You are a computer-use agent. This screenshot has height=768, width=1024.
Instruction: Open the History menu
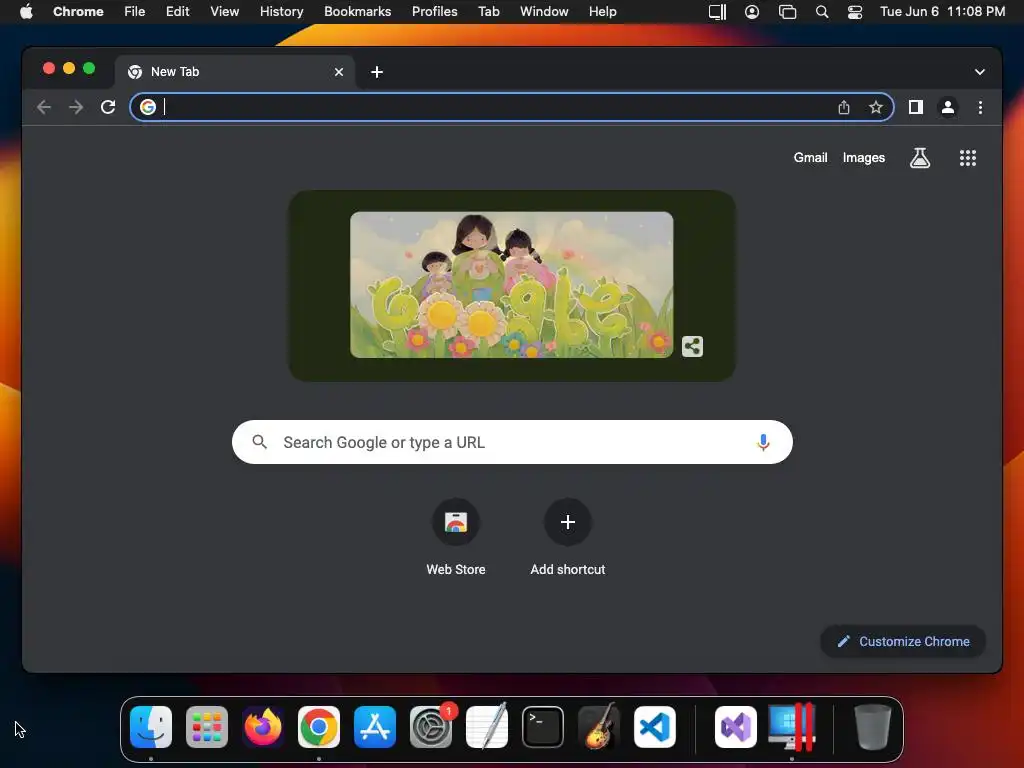coord(281,12)
